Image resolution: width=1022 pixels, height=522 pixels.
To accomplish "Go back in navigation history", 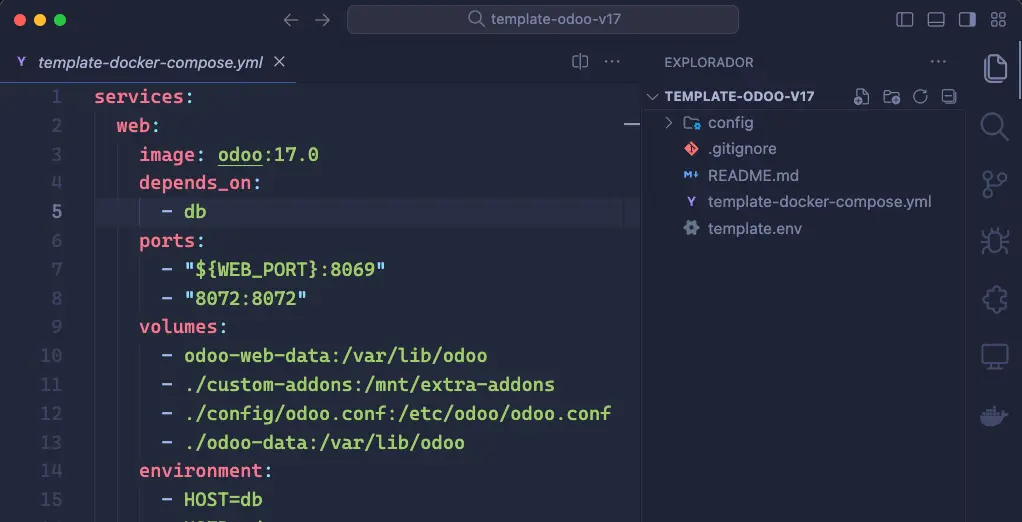I will (291, 20).
